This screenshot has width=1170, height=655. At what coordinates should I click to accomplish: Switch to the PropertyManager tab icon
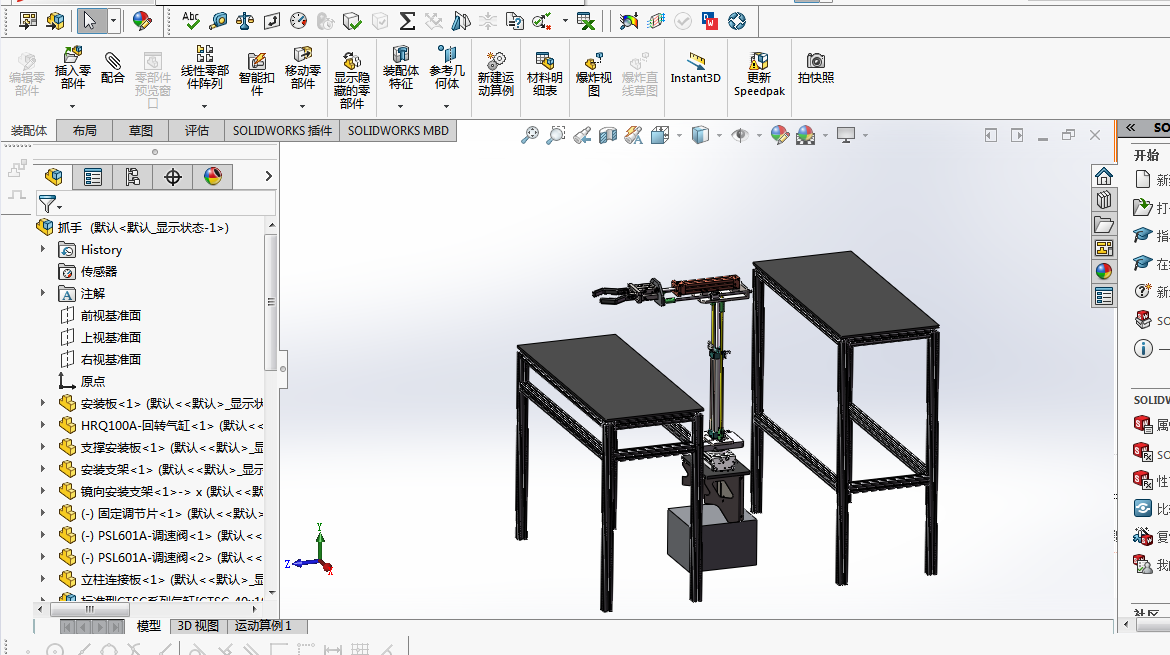coord(93,177)
